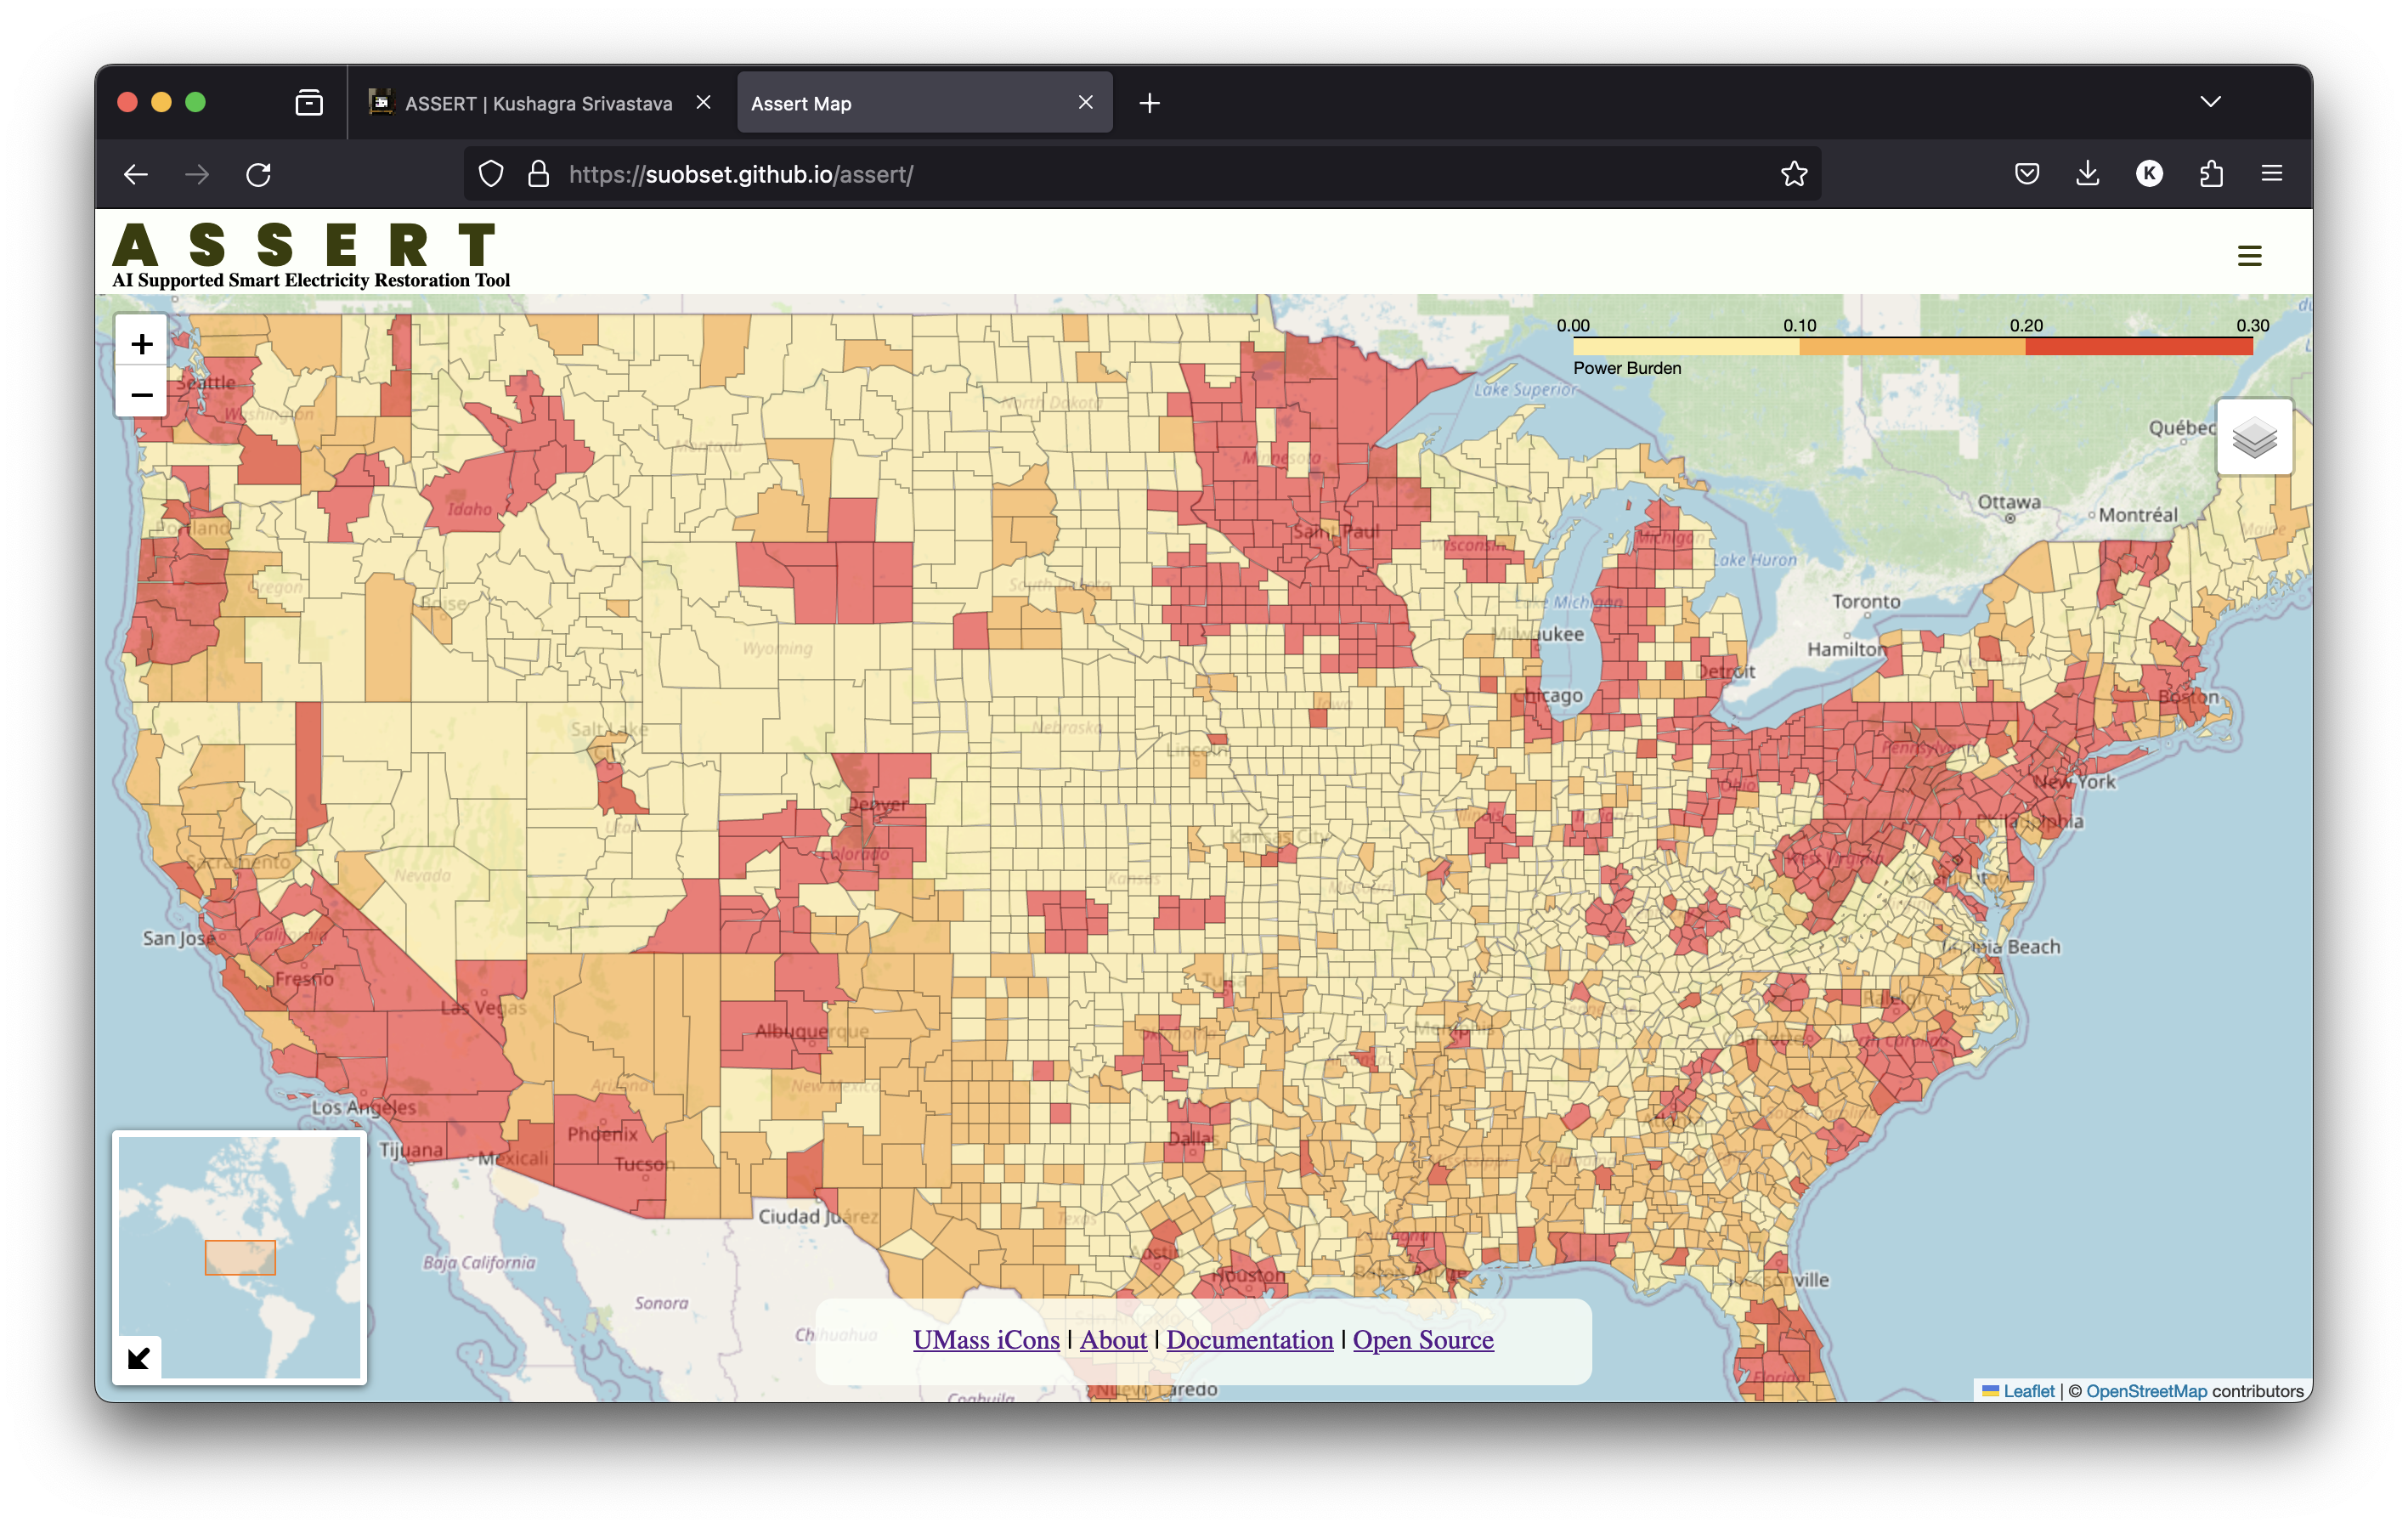Open the Firefox downloads panel
This screenshot has height=1528, width=2408.
click(x=2087, y=174)
